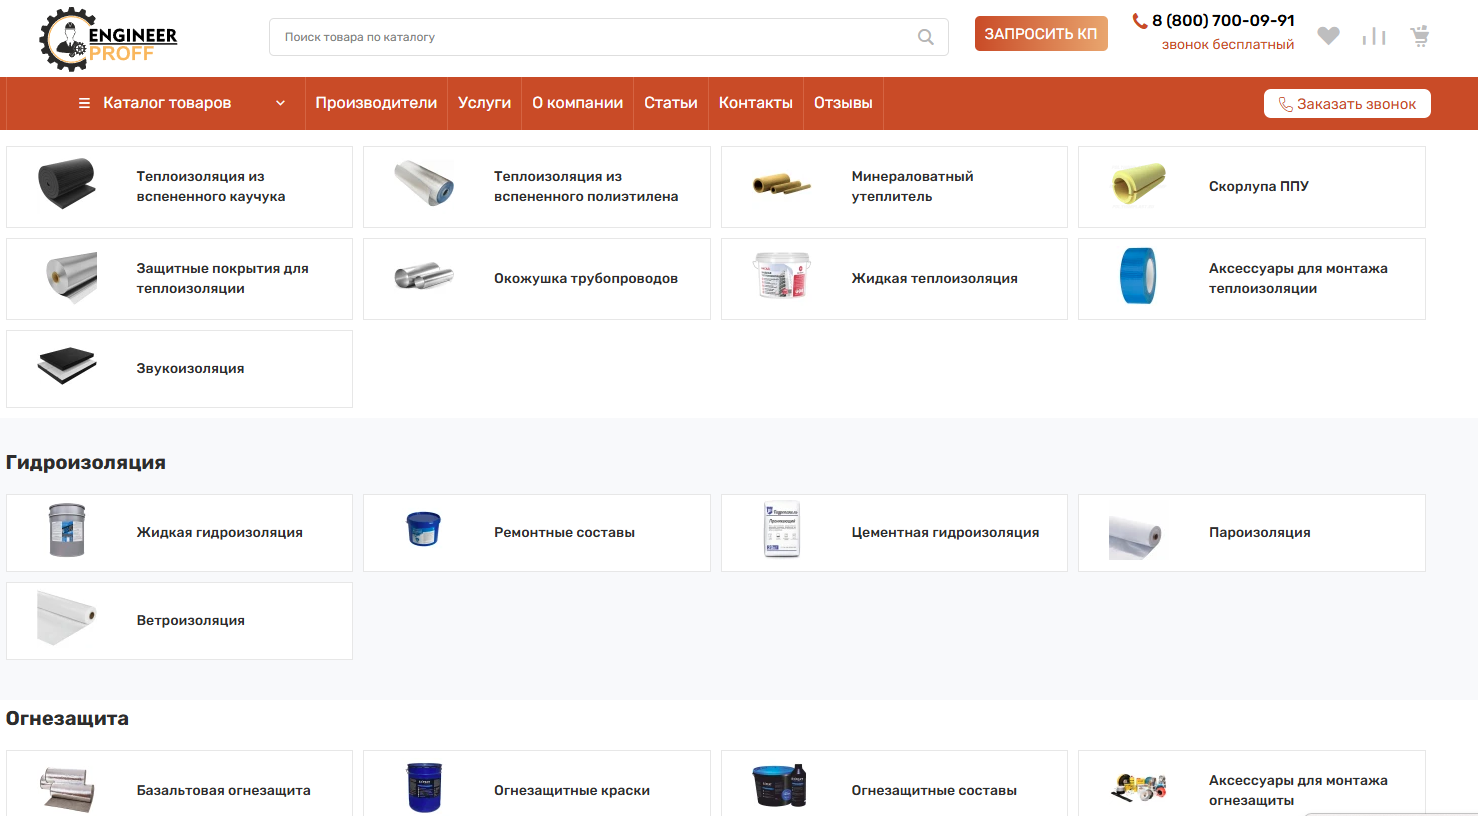This screenshot has width=1478, height=816.
Task: Click the Гидроизоляция section heading
Action: point(86,462)
